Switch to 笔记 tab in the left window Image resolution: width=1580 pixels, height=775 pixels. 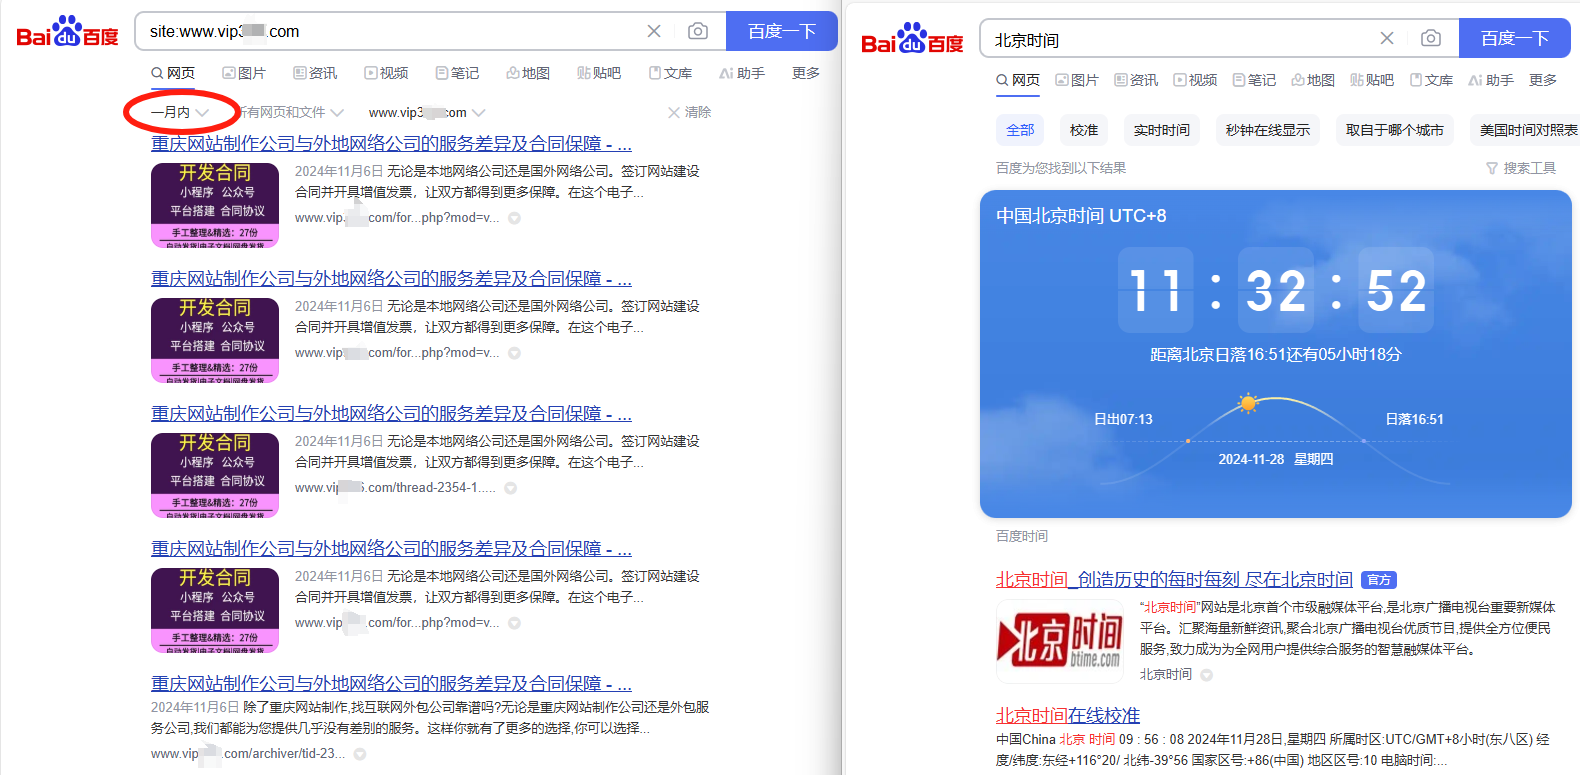457,73
